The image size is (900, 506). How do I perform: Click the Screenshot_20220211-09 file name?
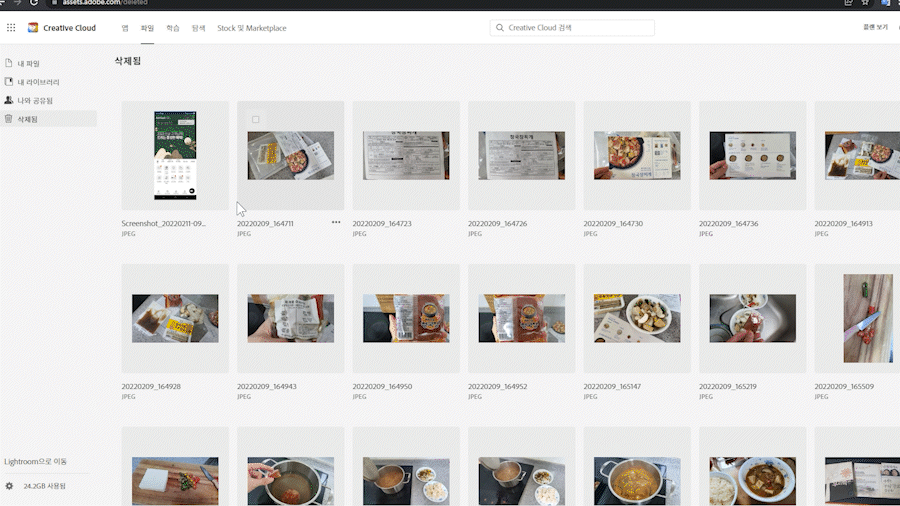pos(164,223)
